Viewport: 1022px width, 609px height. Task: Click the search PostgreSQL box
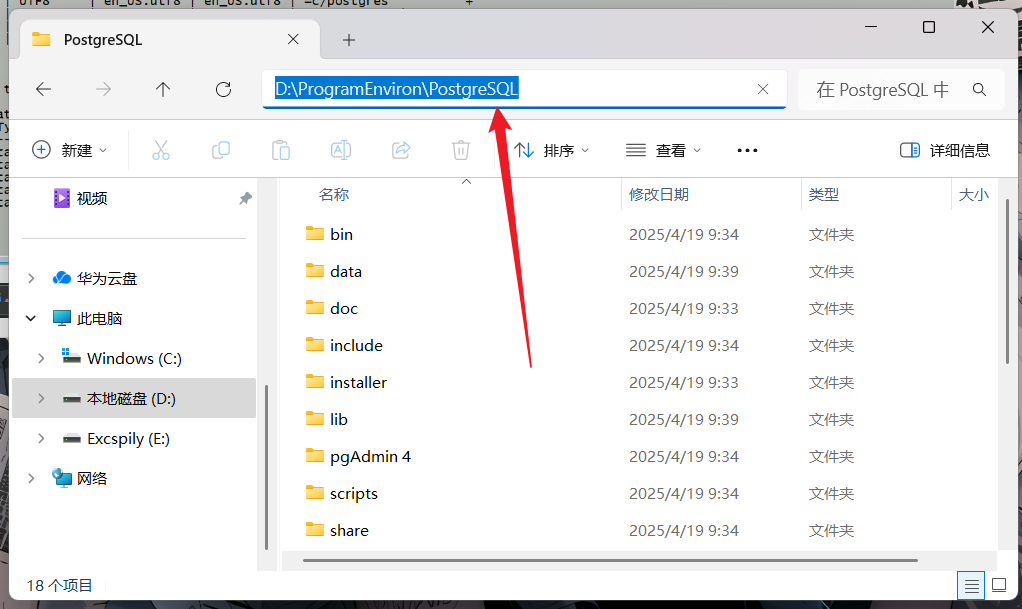(x=901, y=89)
